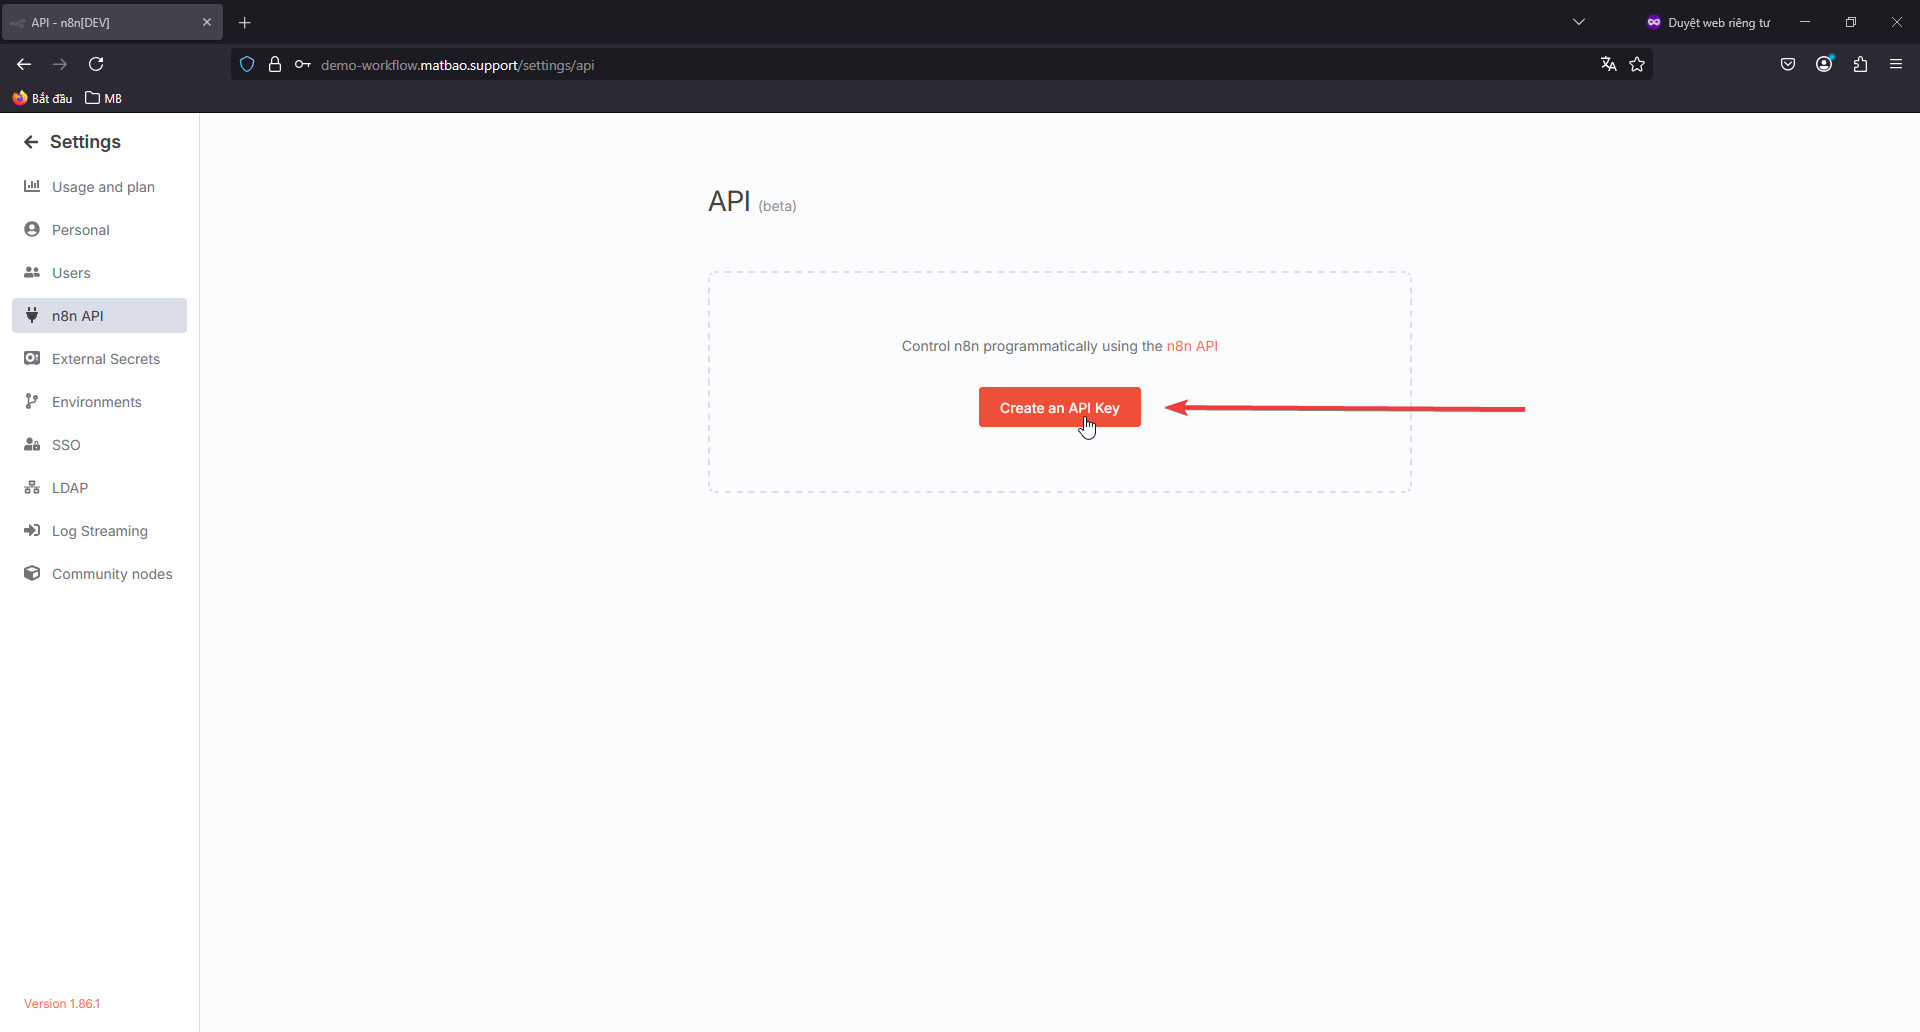This screenshot has height=1032, width=1920.
Task: Click the back arrow next to Settings
Action: pos(31,142)
